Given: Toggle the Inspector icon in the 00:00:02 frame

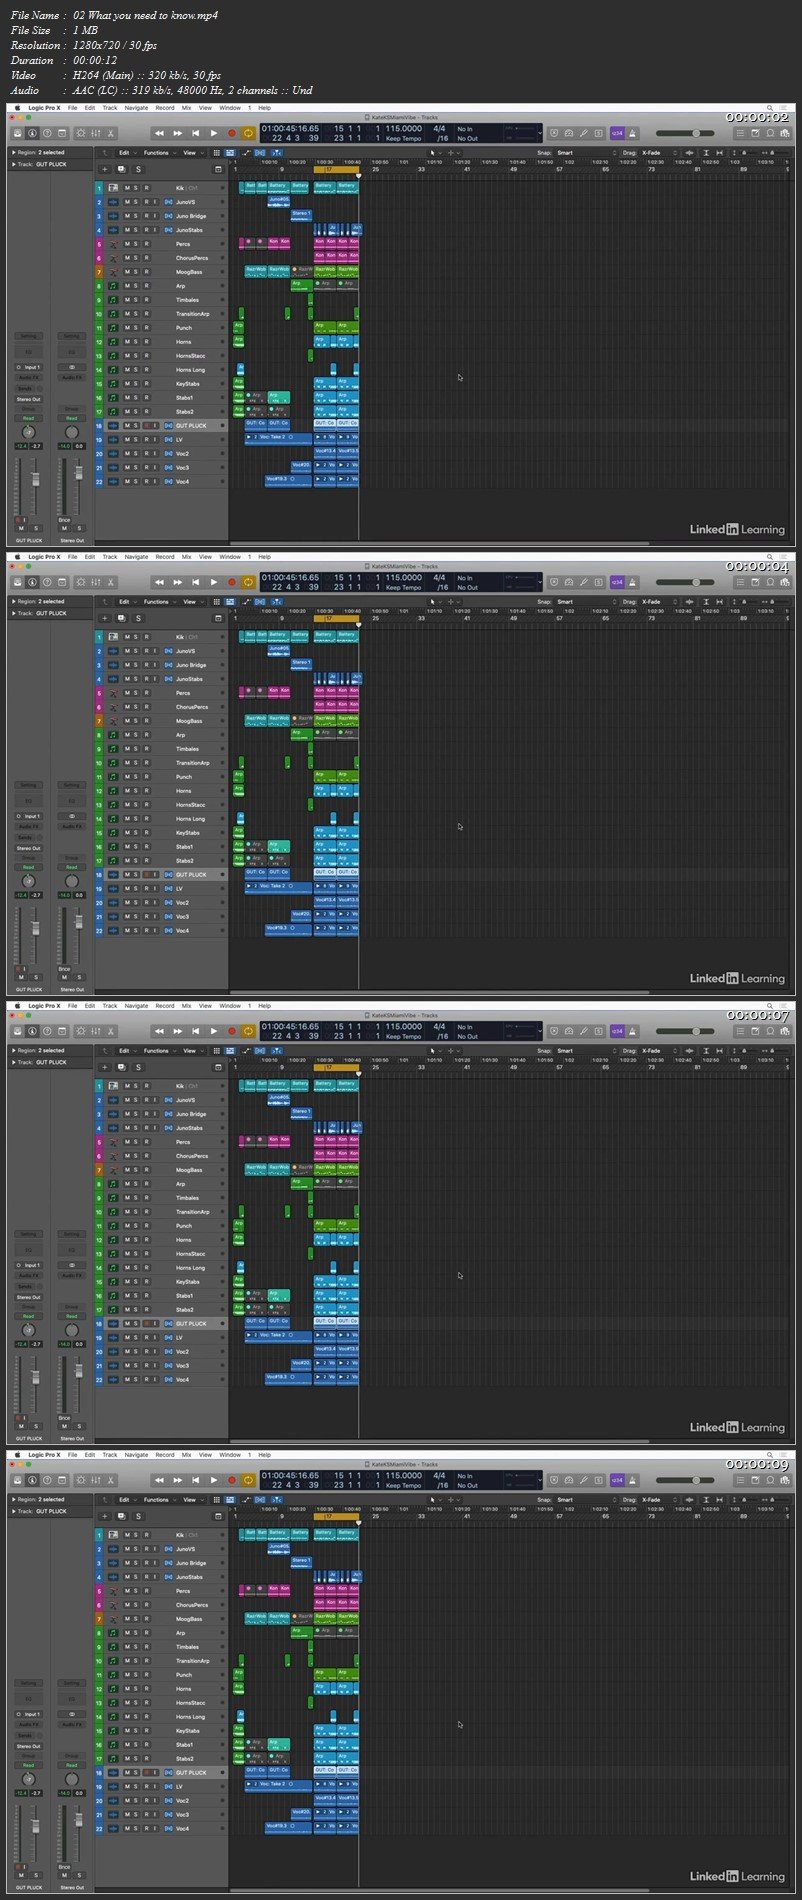Looking at the screenshot, I should pos(32,133).
